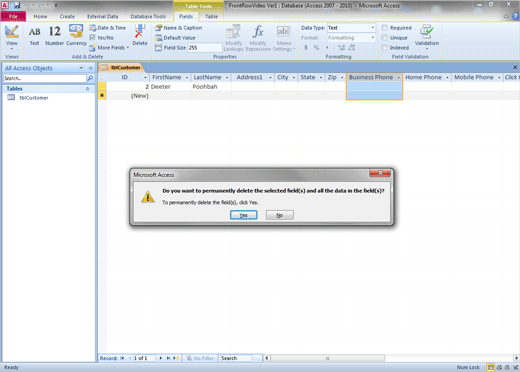This screenshot has width=520, height=372.
Task: Close the Microsoft Access dialog
Action: pyautogui.click(x=380, y=173)
